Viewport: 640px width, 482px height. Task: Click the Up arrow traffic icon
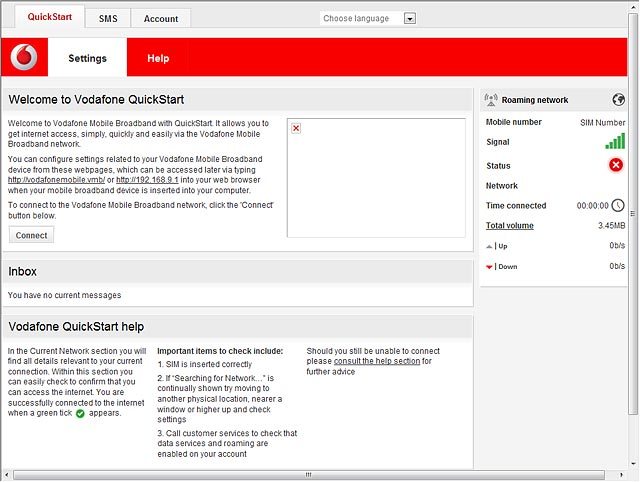pyautogui.click(x=489, y=246)
